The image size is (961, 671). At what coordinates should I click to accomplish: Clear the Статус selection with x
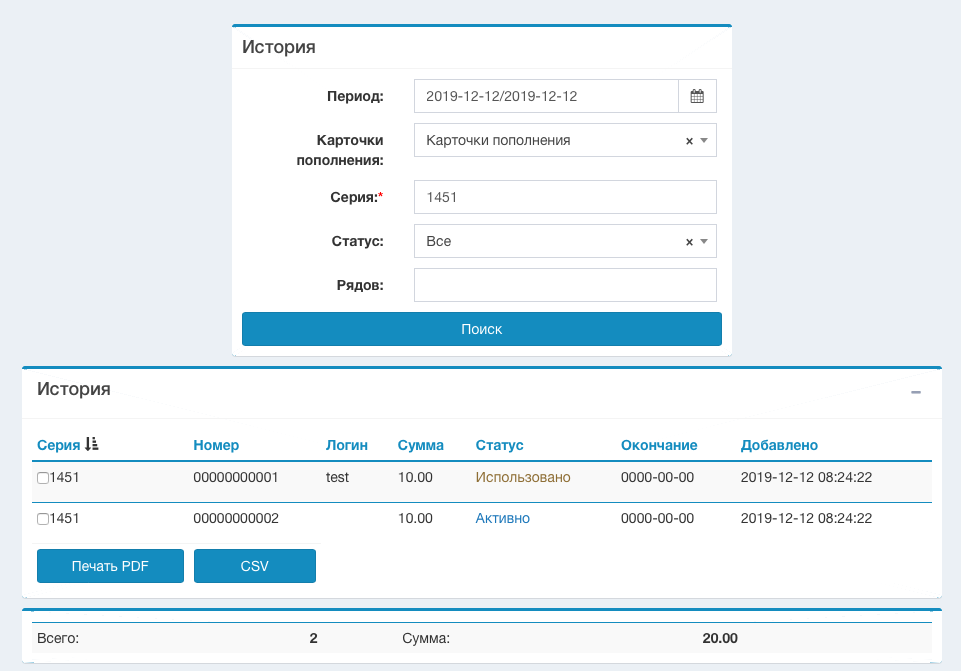[x=689, y=242]
